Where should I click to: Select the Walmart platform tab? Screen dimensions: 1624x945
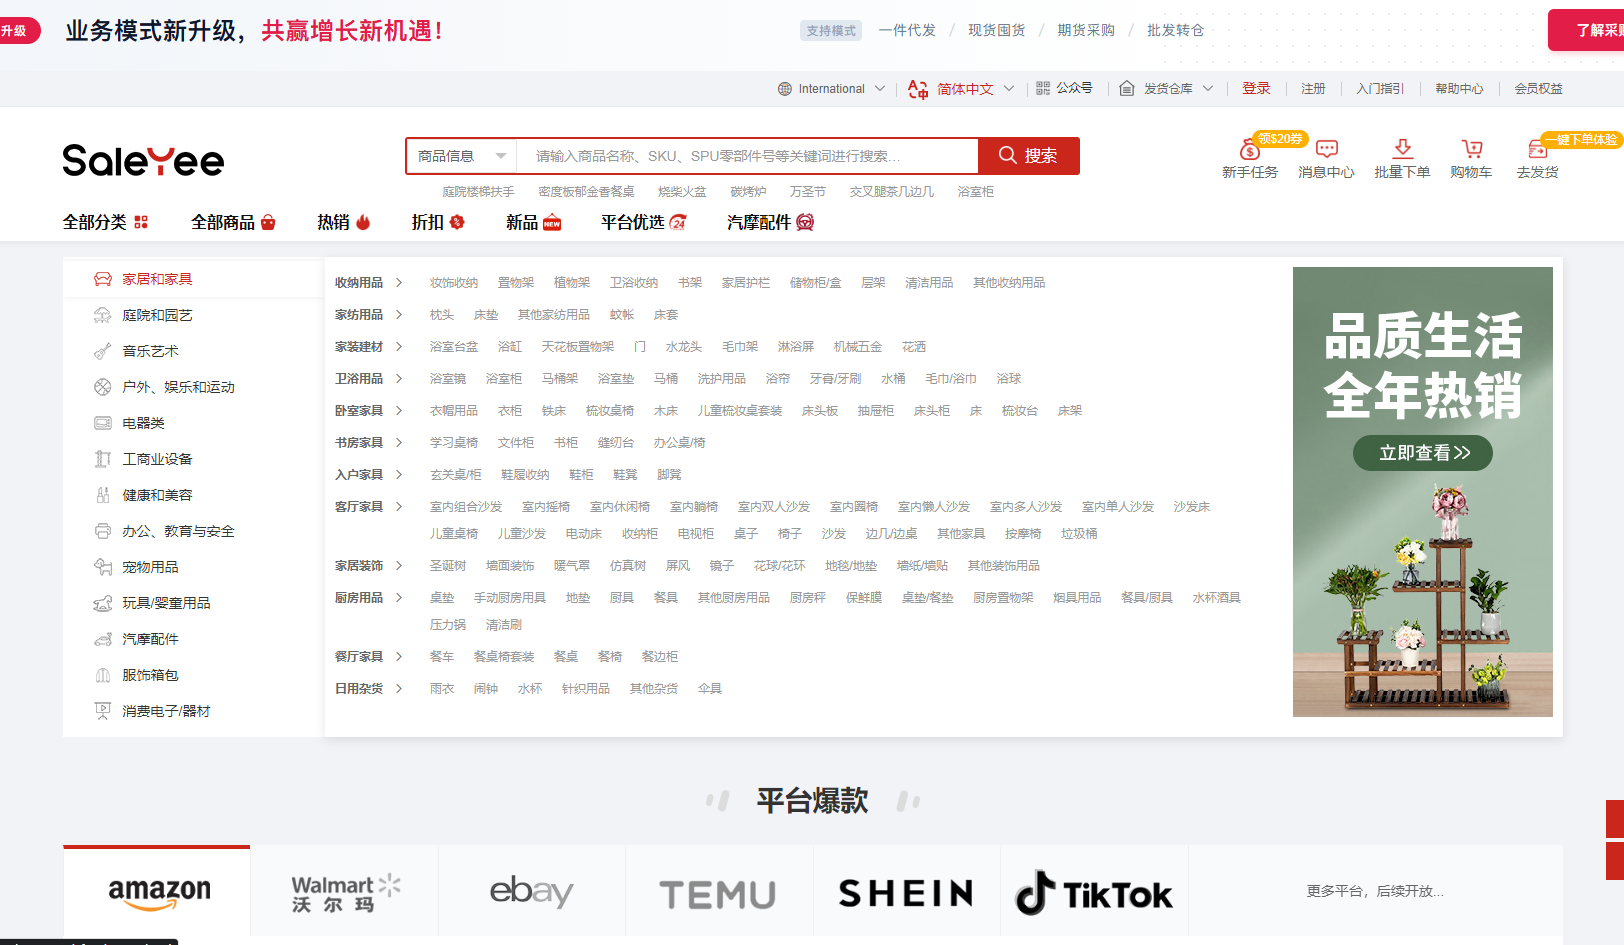point(344,892)
